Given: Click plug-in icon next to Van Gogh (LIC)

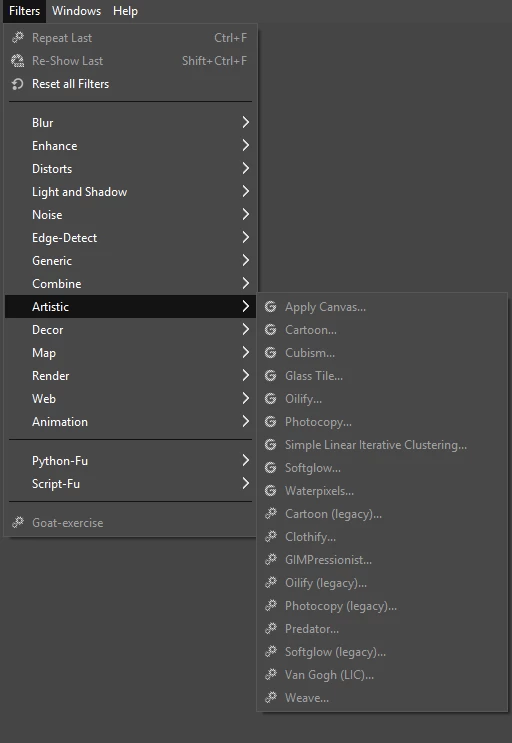Looking at the screenshot, I should pos(270,674).
